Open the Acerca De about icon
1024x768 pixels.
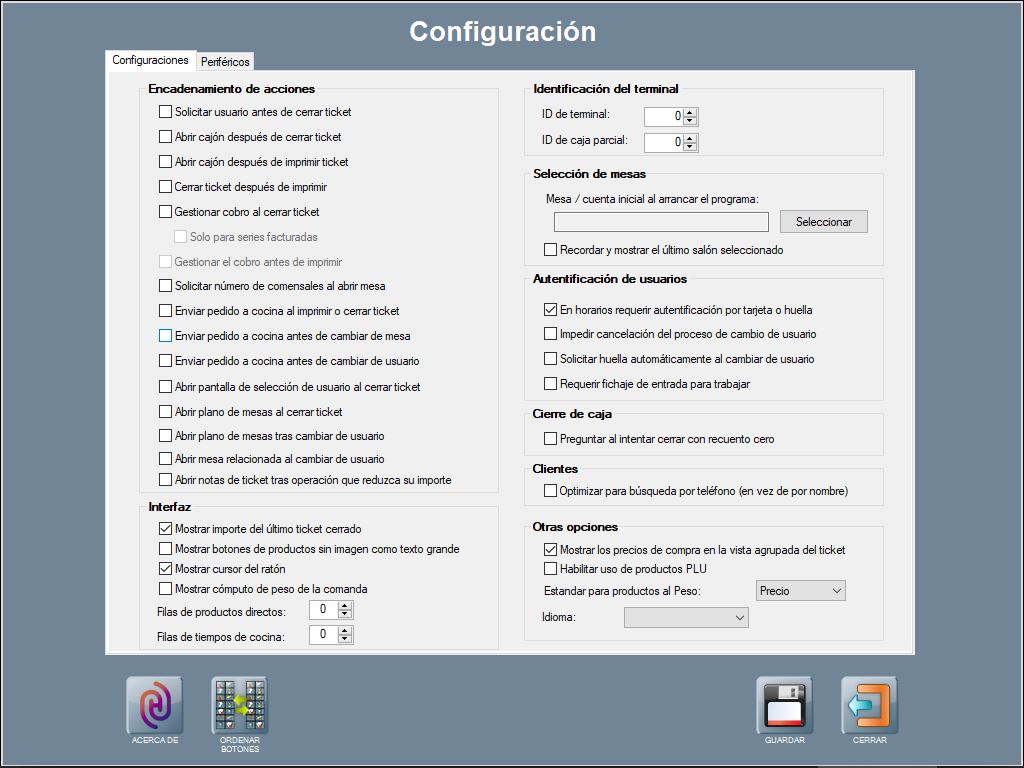[154, 706]
